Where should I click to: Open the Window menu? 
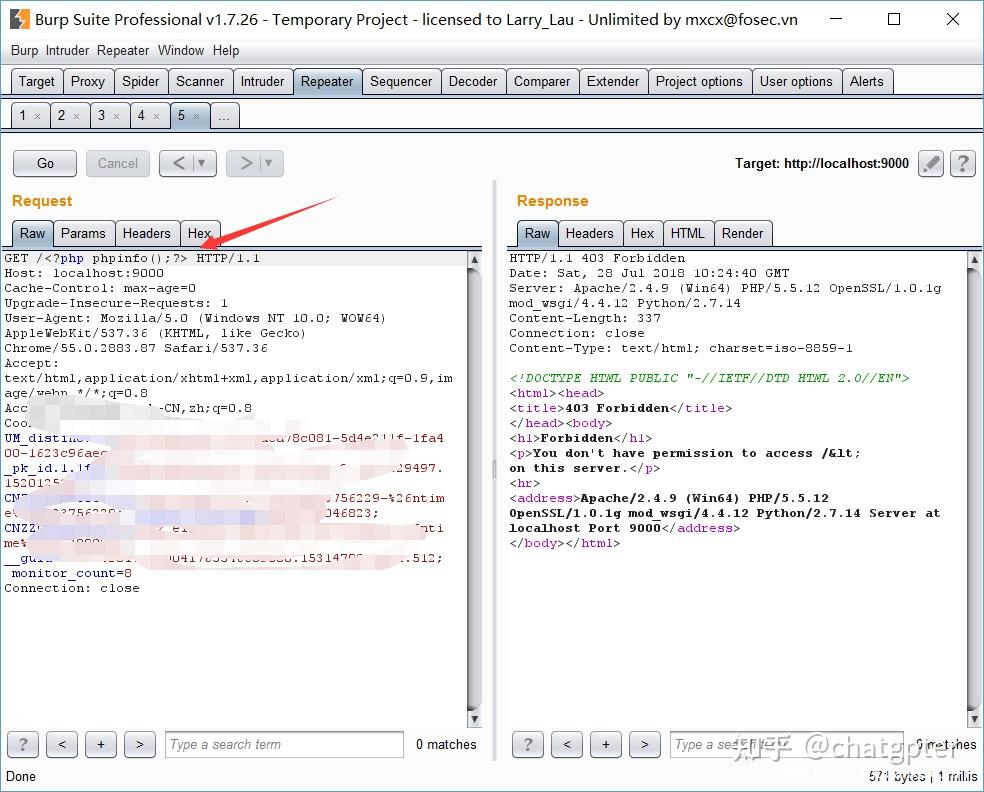181,50
